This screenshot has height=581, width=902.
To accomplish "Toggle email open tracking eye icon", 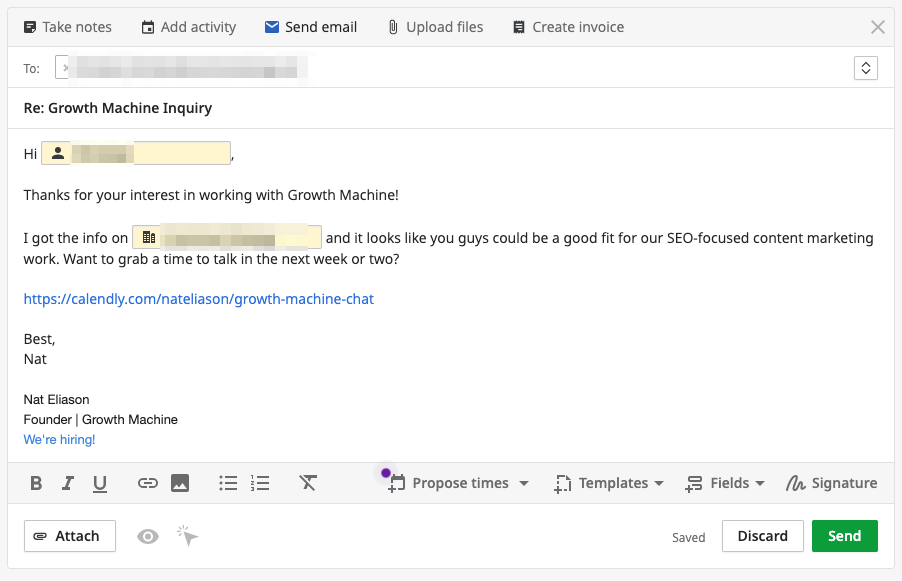I will coord(148,537).
